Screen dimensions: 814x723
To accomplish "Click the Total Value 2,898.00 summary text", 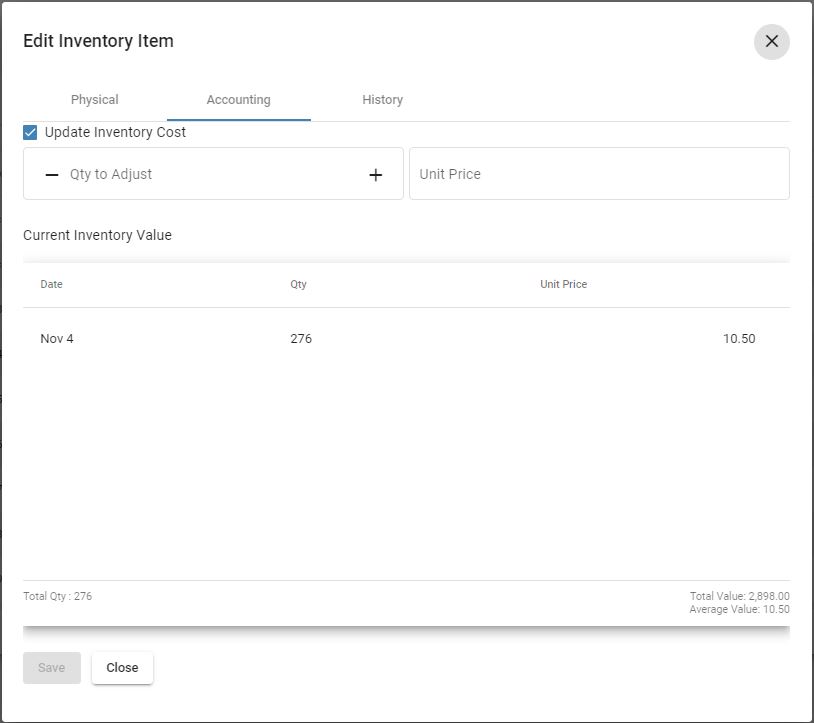I will click(x=739, y=596).
